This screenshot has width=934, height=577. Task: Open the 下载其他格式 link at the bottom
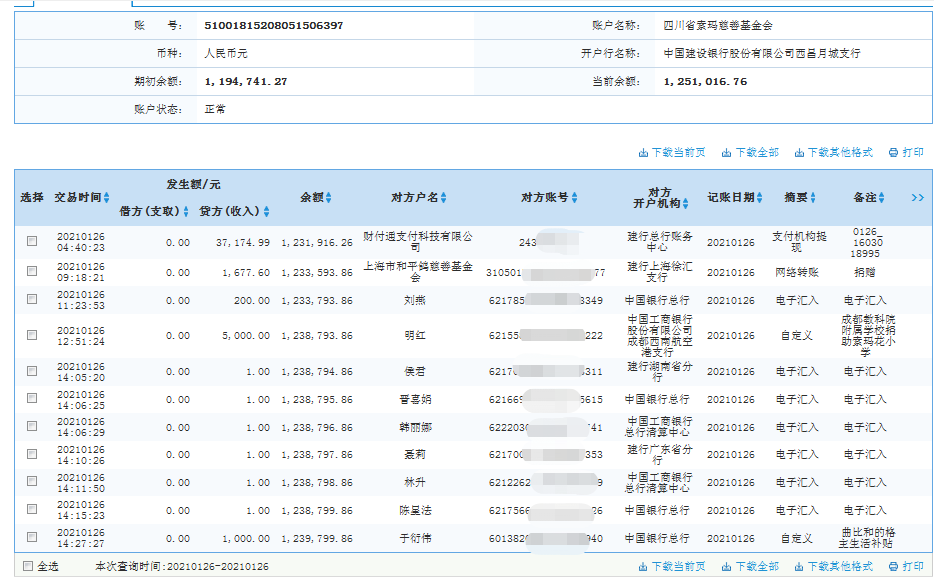[x=840, y=567]
